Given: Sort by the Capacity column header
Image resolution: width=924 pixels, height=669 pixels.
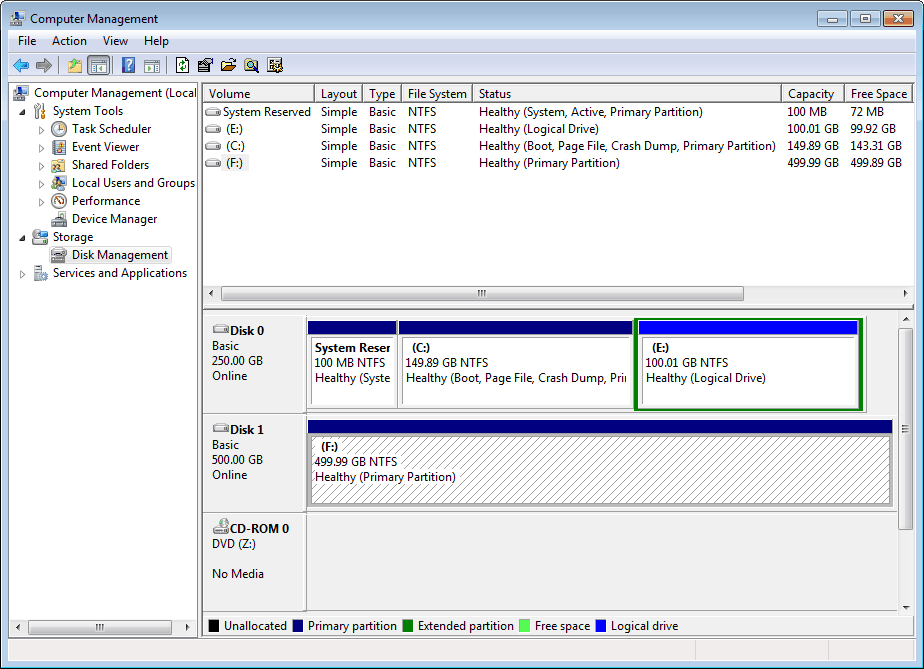Looking at the screenshot, I should click(813, 94).
